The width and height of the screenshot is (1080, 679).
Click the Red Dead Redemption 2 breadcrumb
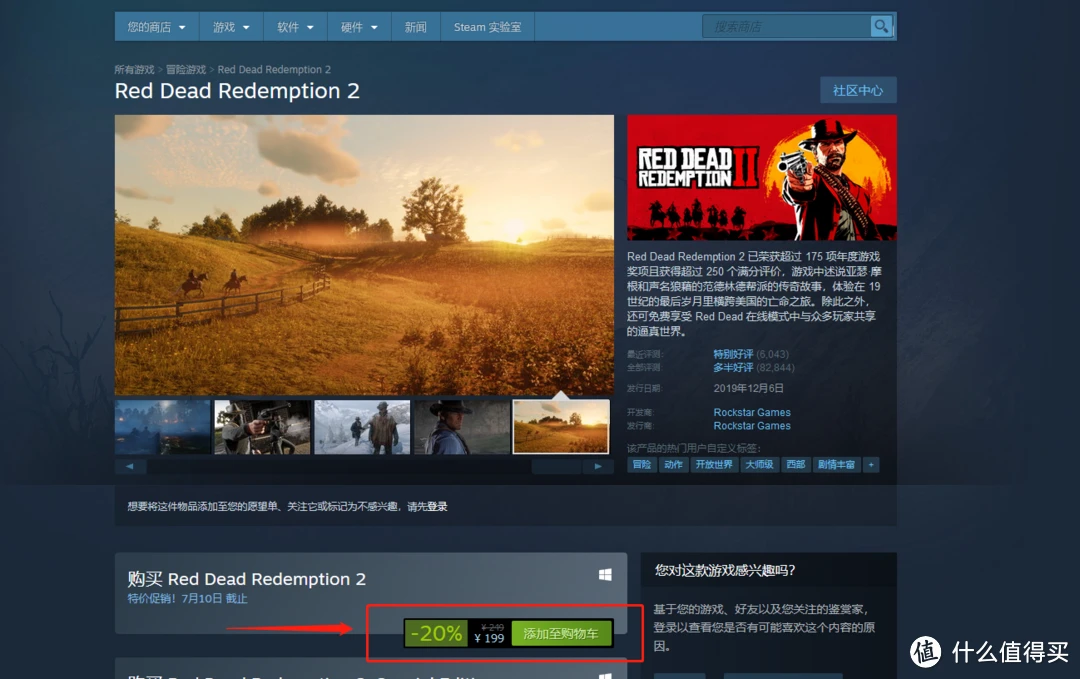coord(274,70)
